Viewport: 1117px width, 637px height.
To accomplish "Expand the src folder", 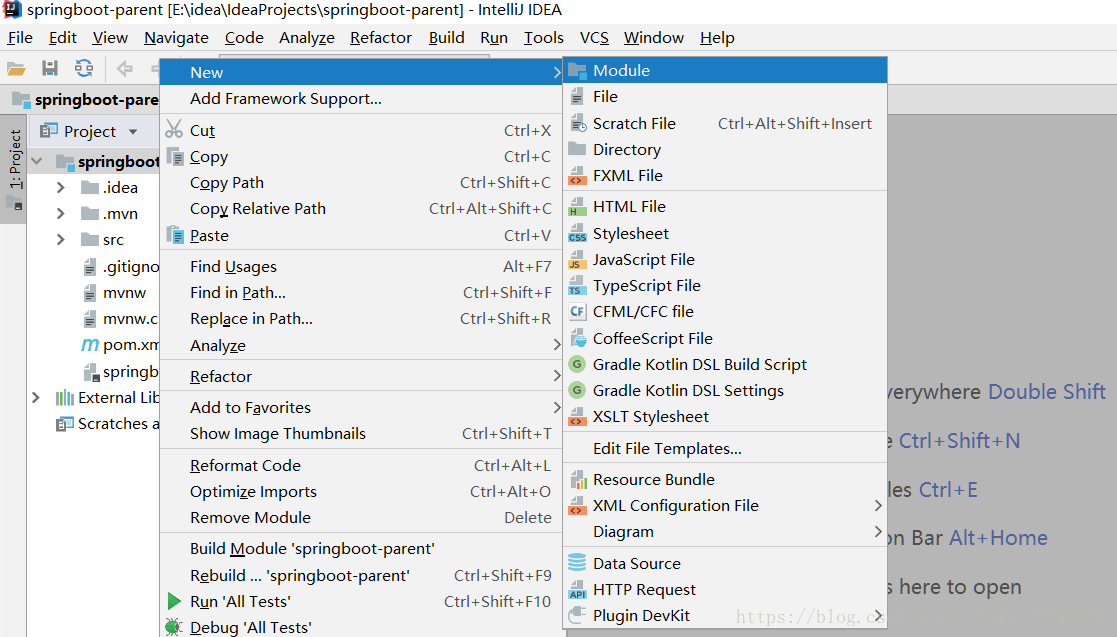I will pos(61,239).
